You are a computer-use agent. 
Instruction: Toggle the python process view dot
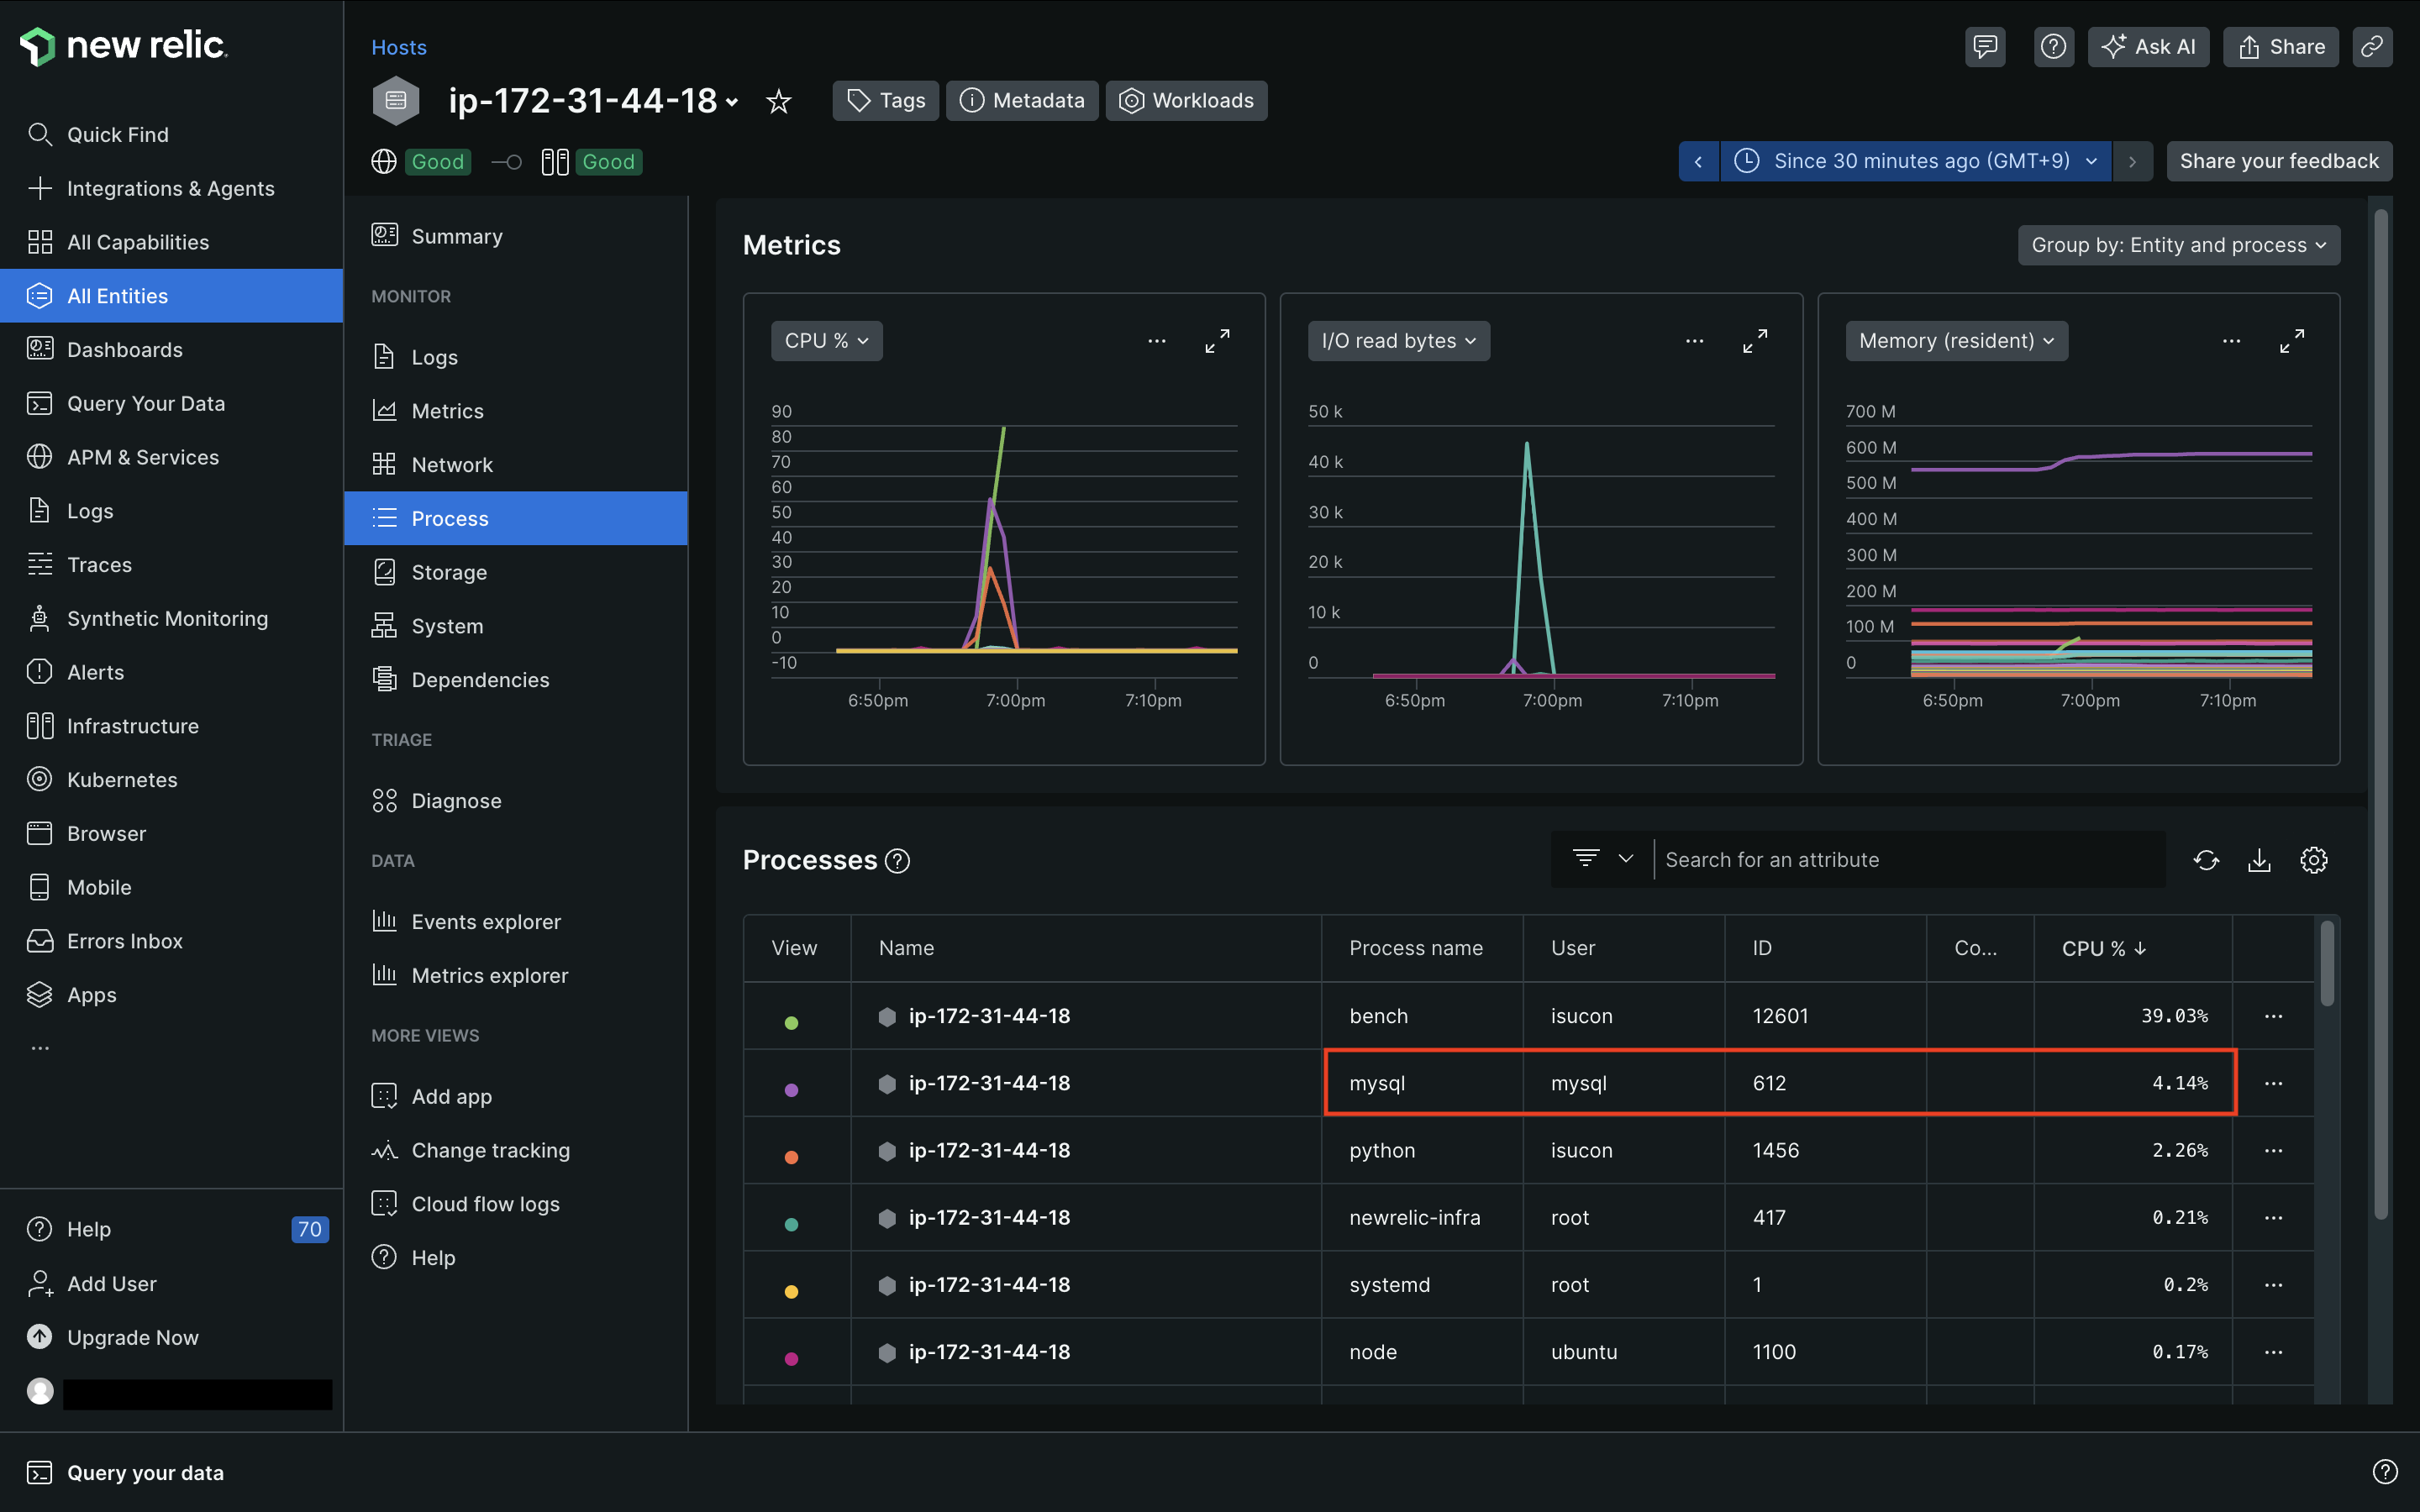coord(791,1157)
